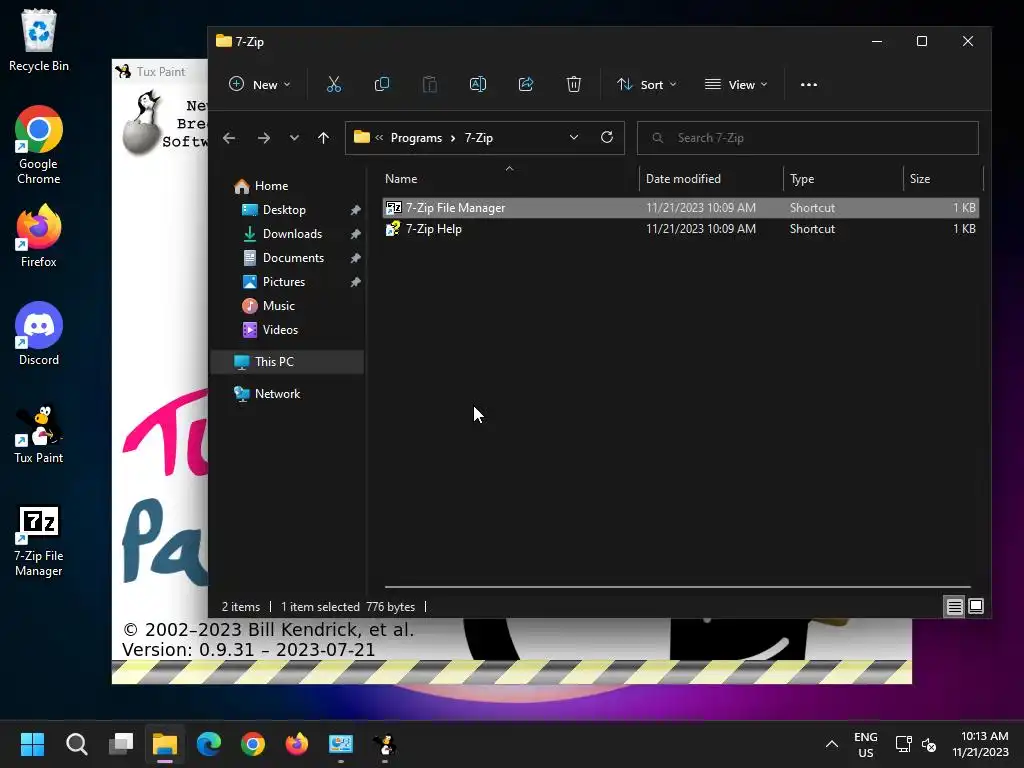Click the Tux Paint penguin taskbar icon
This screenshot has height=768, width=1024.
pos(385,744)
